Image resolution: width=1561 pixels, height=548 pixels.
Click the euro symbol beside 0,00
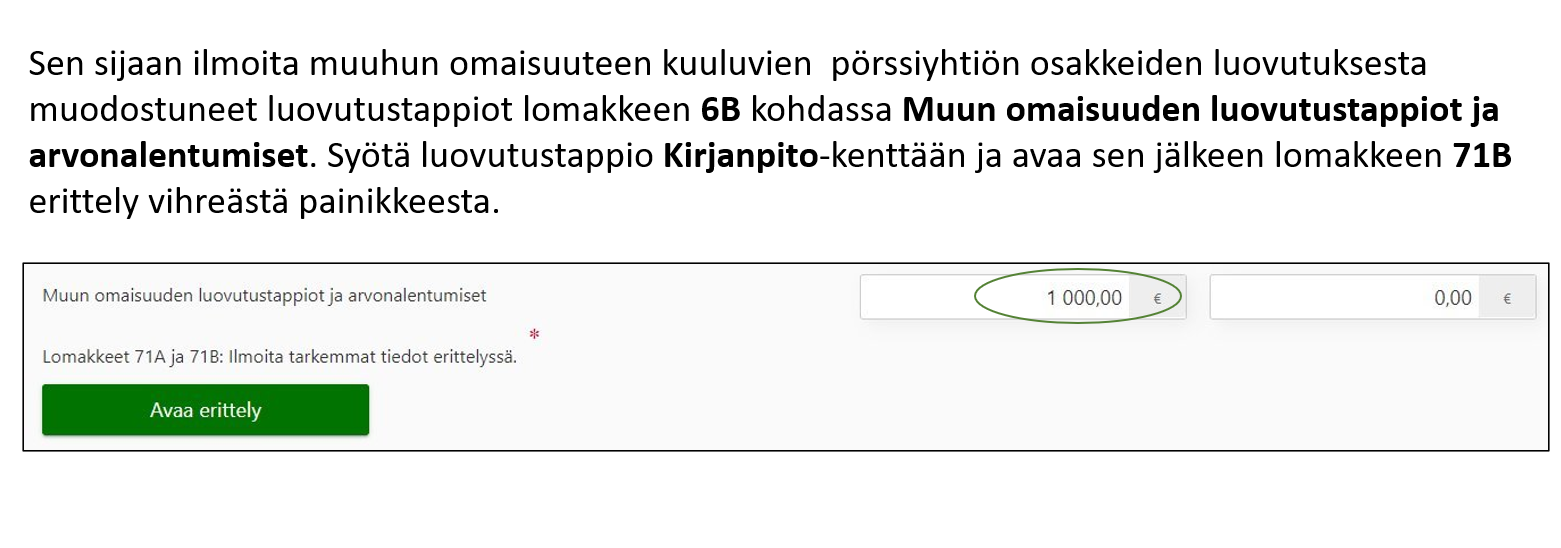(1507, 298)
